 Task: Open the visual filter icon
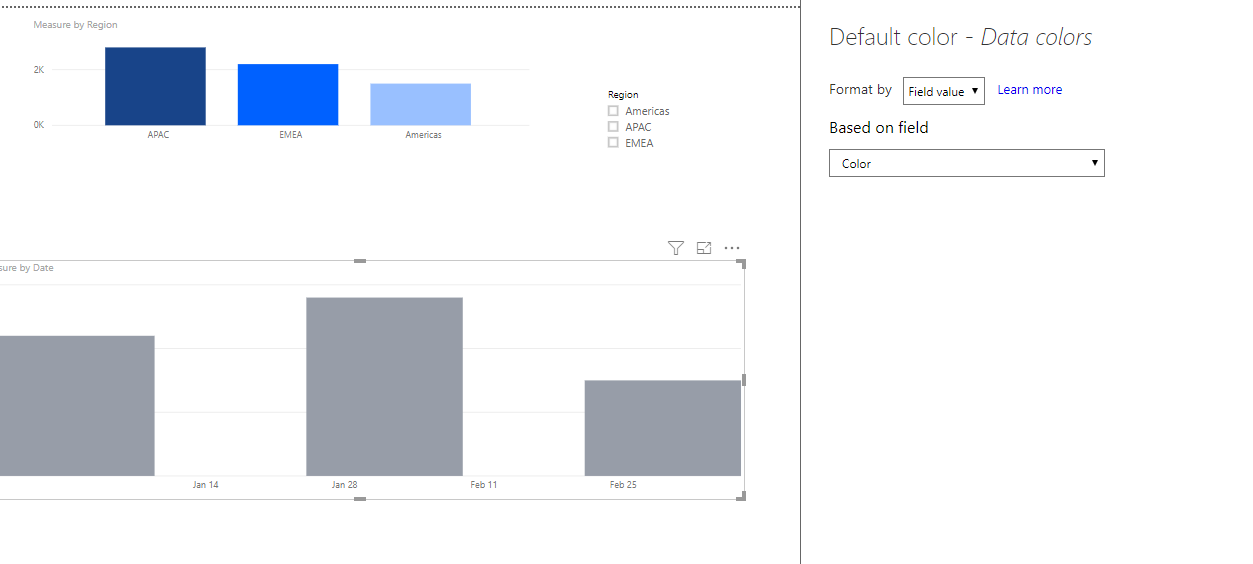[676, 248]
